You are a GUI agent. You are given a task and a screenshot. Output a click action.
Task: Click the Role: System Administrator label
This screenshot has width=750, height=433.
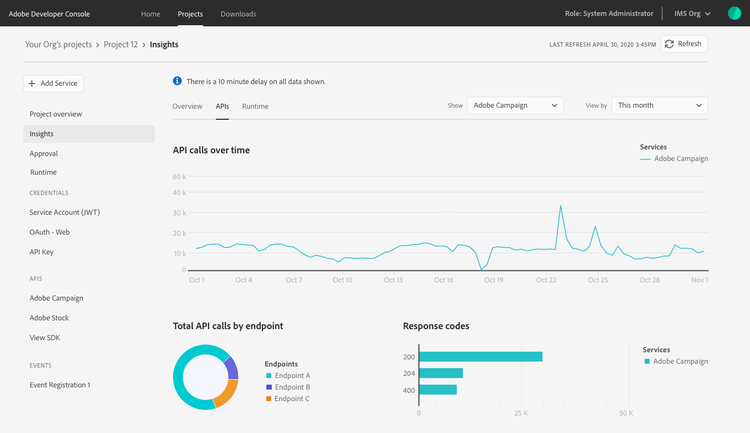pos(608,13)
